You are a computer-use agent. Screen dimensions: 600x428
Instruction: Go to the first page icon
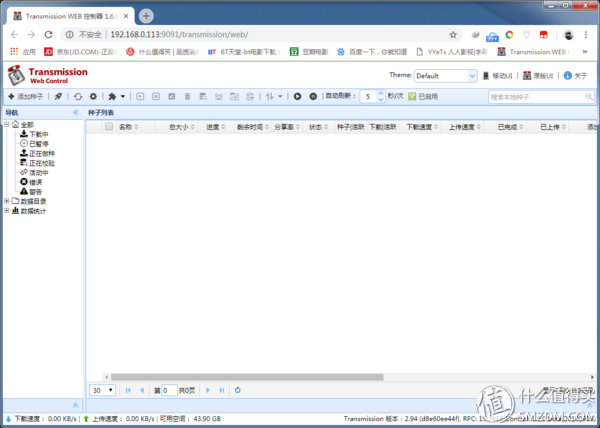tap(128, 390)
